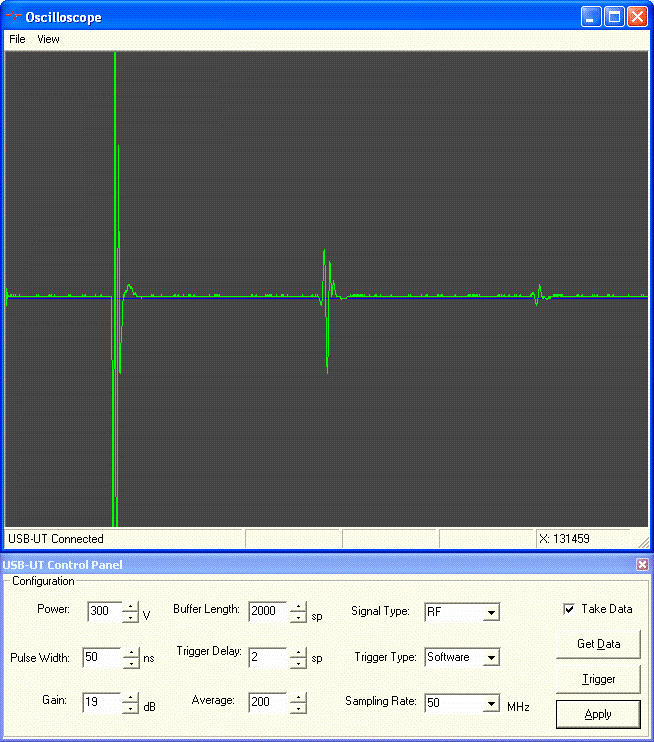The image size is (654, 742).
Task: Click the Get Data button
Action: pos(598,644)
